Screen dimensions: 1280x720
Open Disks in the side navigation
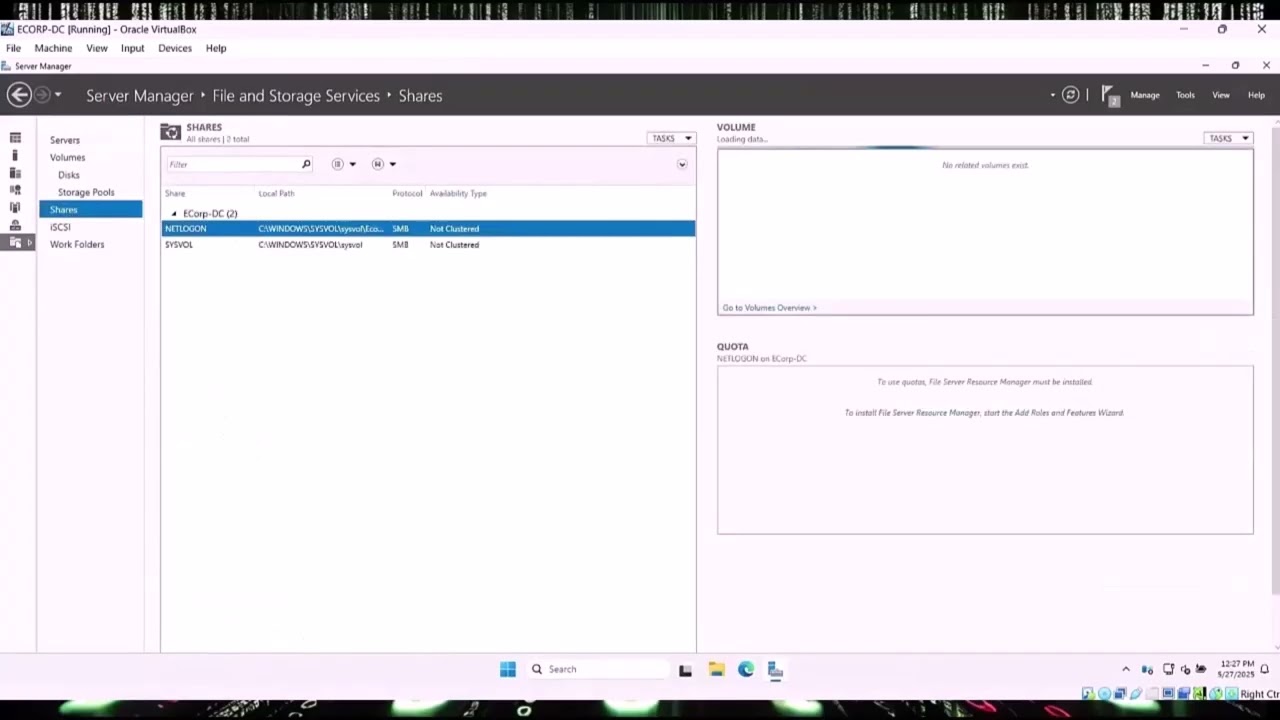69,175
